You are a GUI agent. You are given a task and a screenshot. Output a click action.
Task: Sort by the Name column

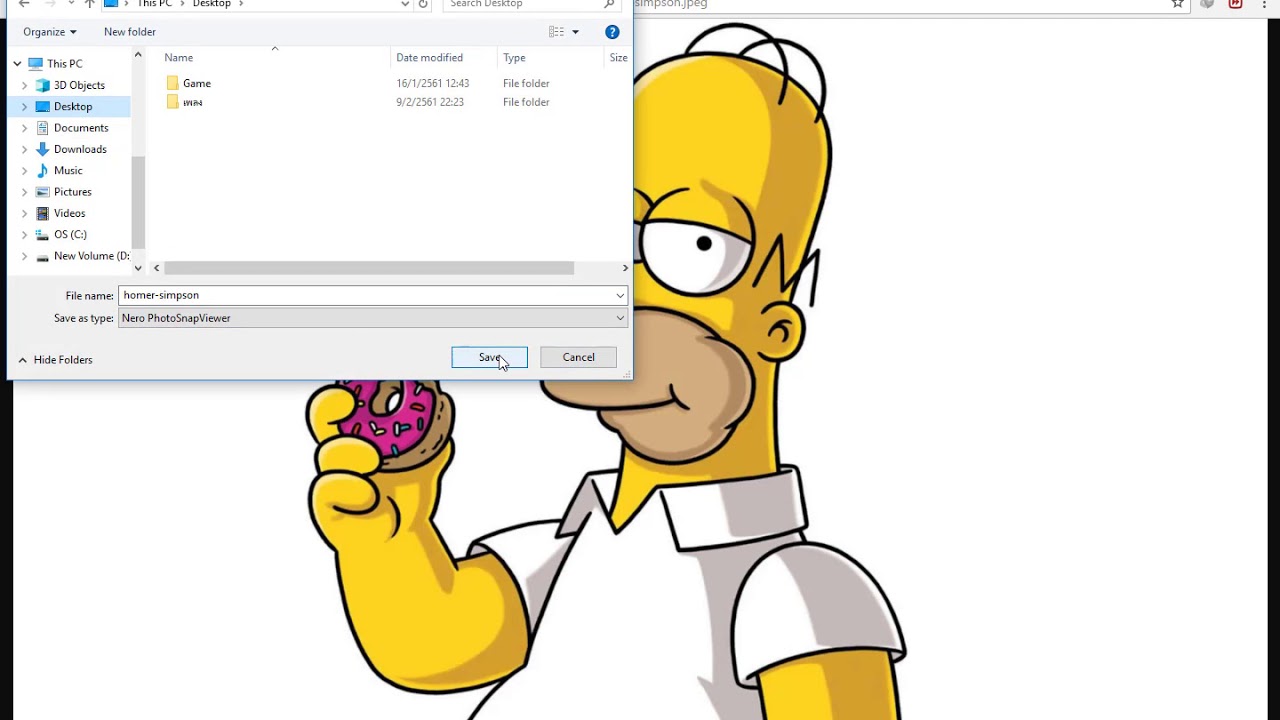click(179, 58)
